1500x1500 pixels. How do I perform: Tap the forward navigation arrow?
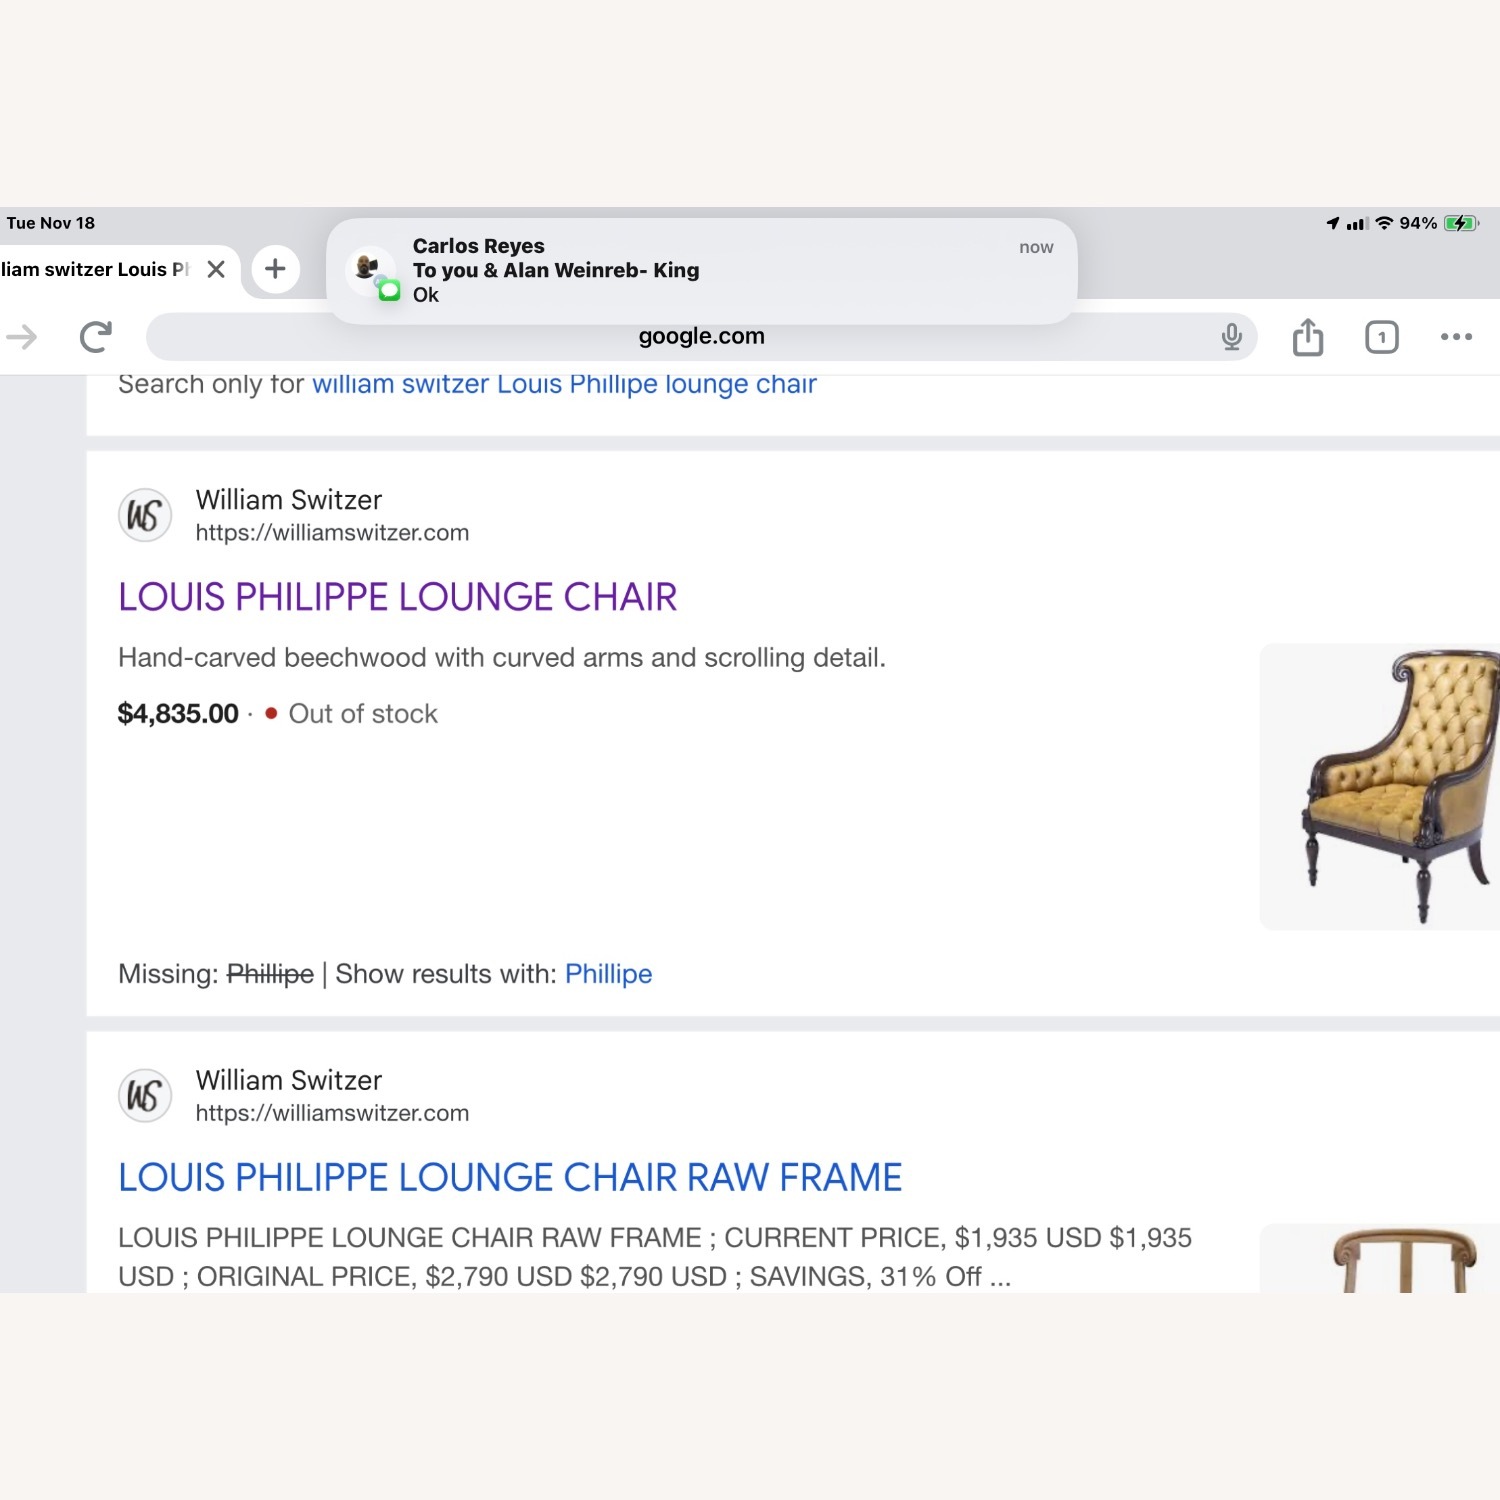[22, 336]
